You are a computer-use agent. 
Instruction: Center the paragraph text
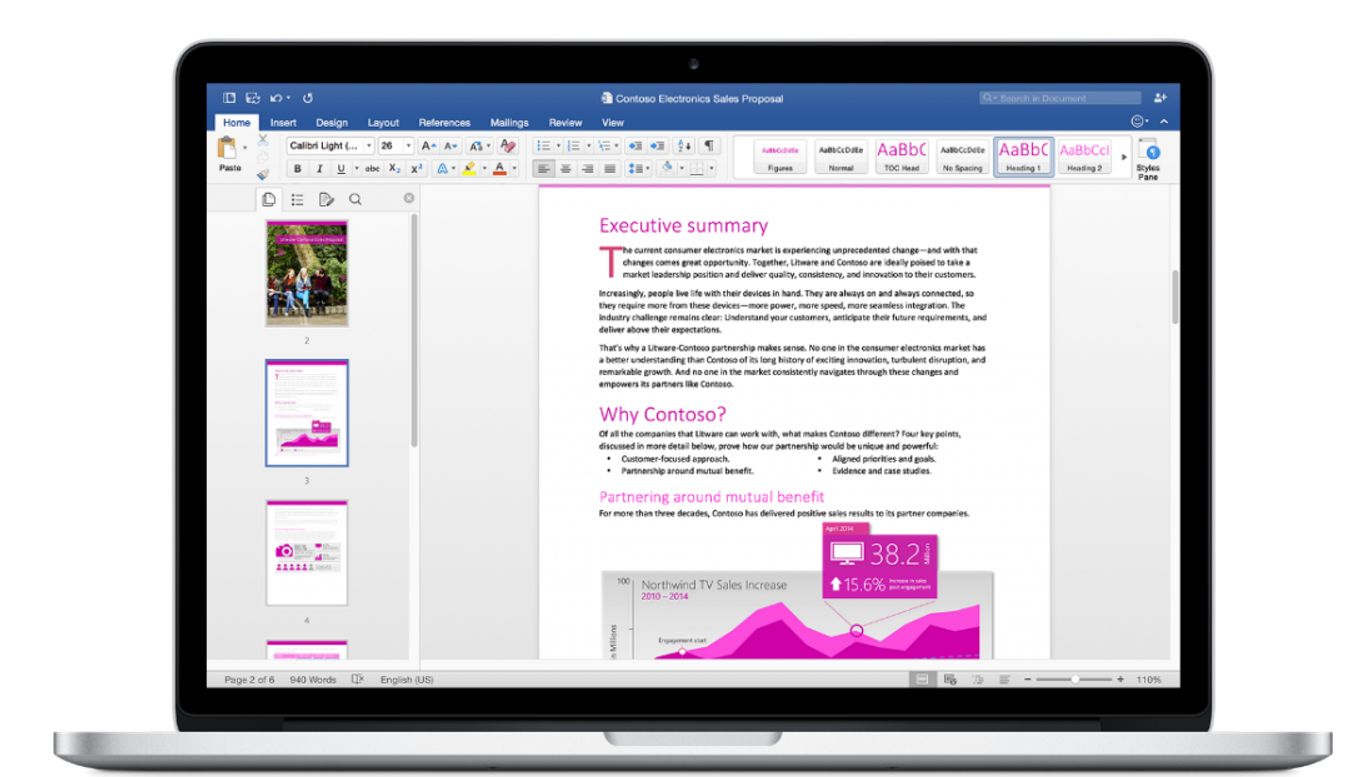[566, 169]
